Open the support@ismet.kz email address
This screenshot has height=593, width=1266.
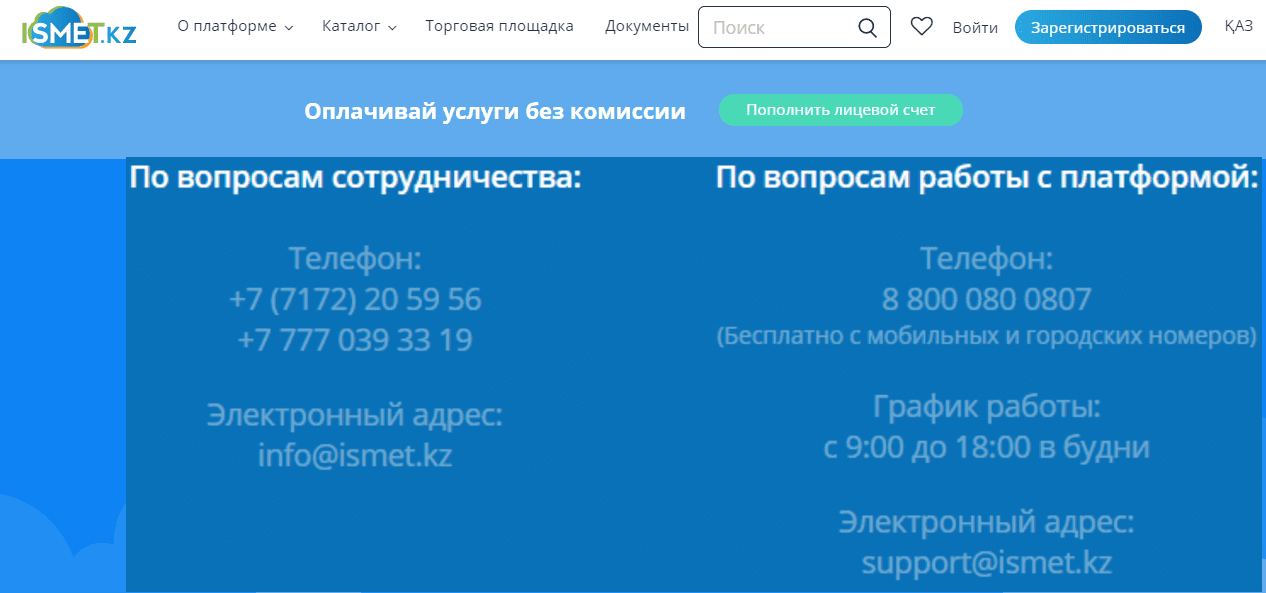(x=986, y=562)
